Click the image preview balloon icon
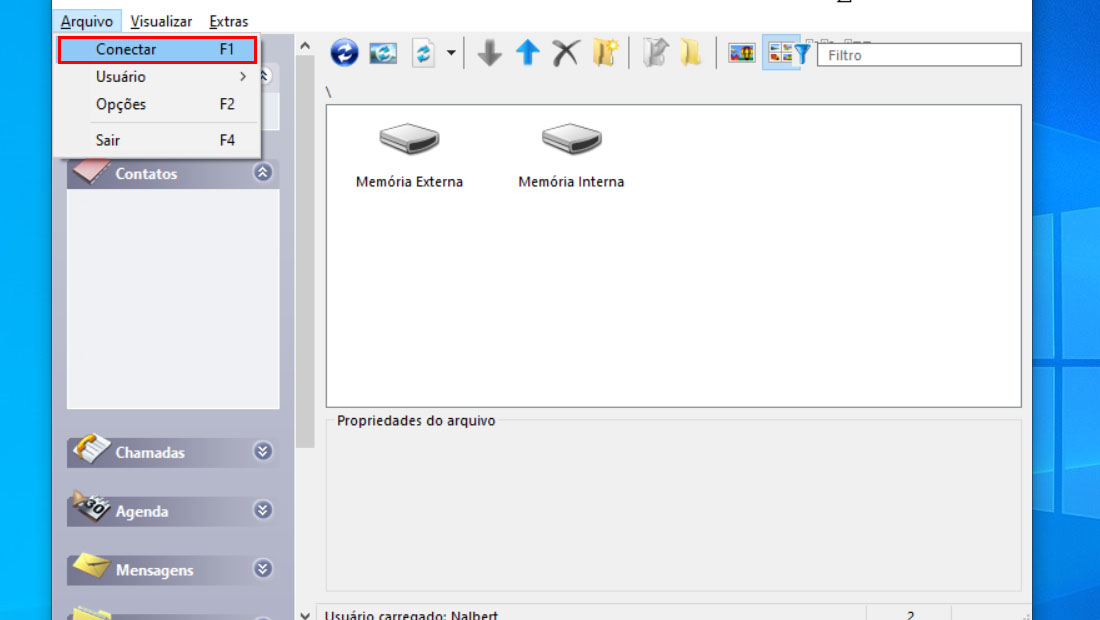Viewport: 1100px width, 620px height. (x=742, y=53)
